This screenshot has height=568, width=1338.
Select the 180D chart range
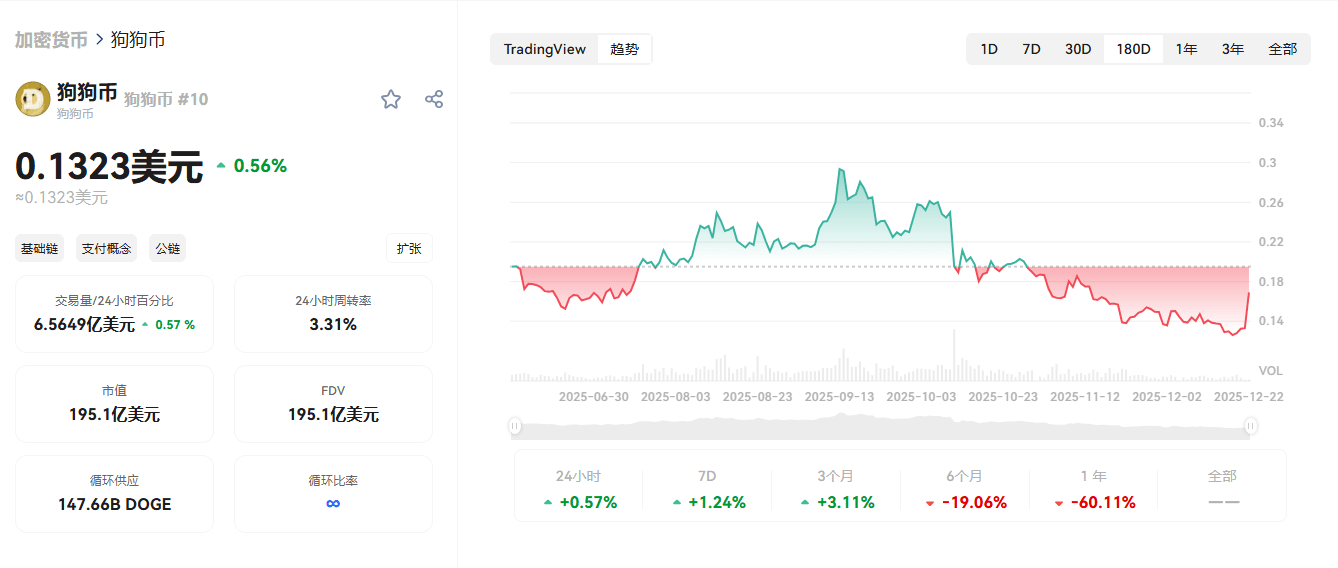(x=1133, y=49)
